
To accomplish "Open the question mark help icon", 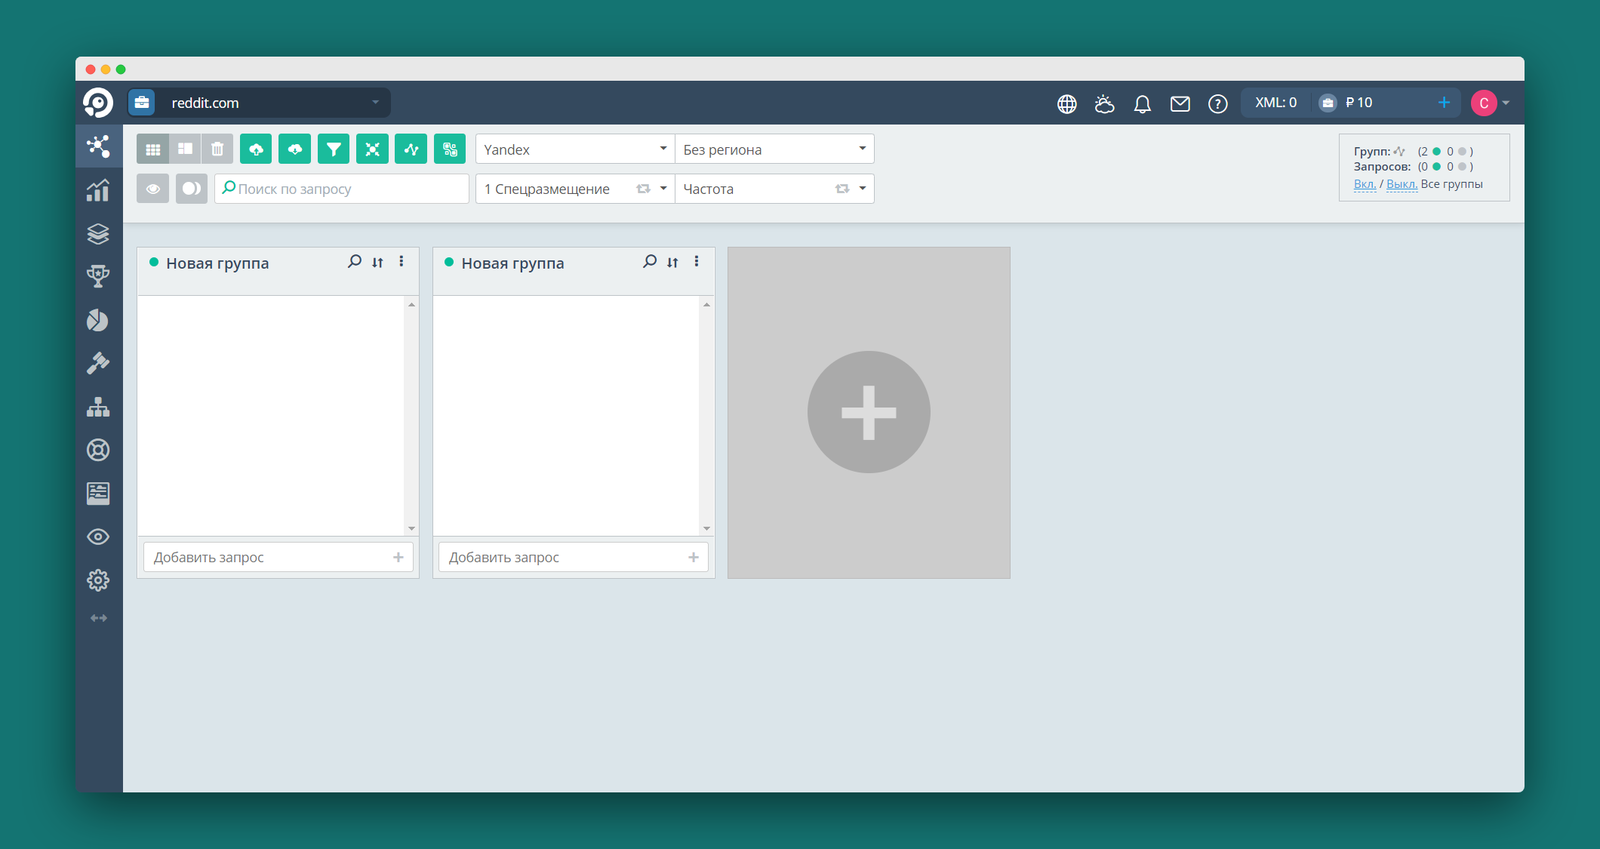I will click(x=1218, y=104).
